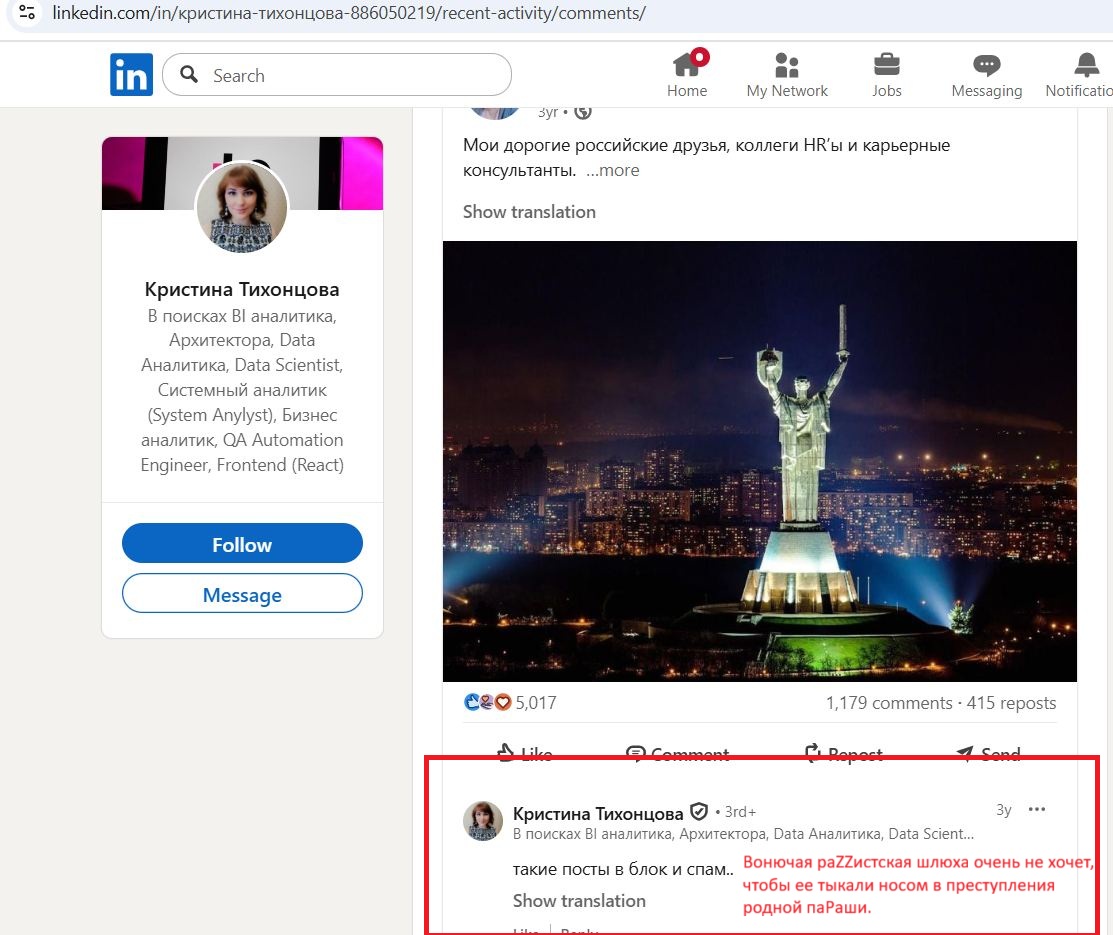Open the Jobs briefcase icon

coord(886,66)
